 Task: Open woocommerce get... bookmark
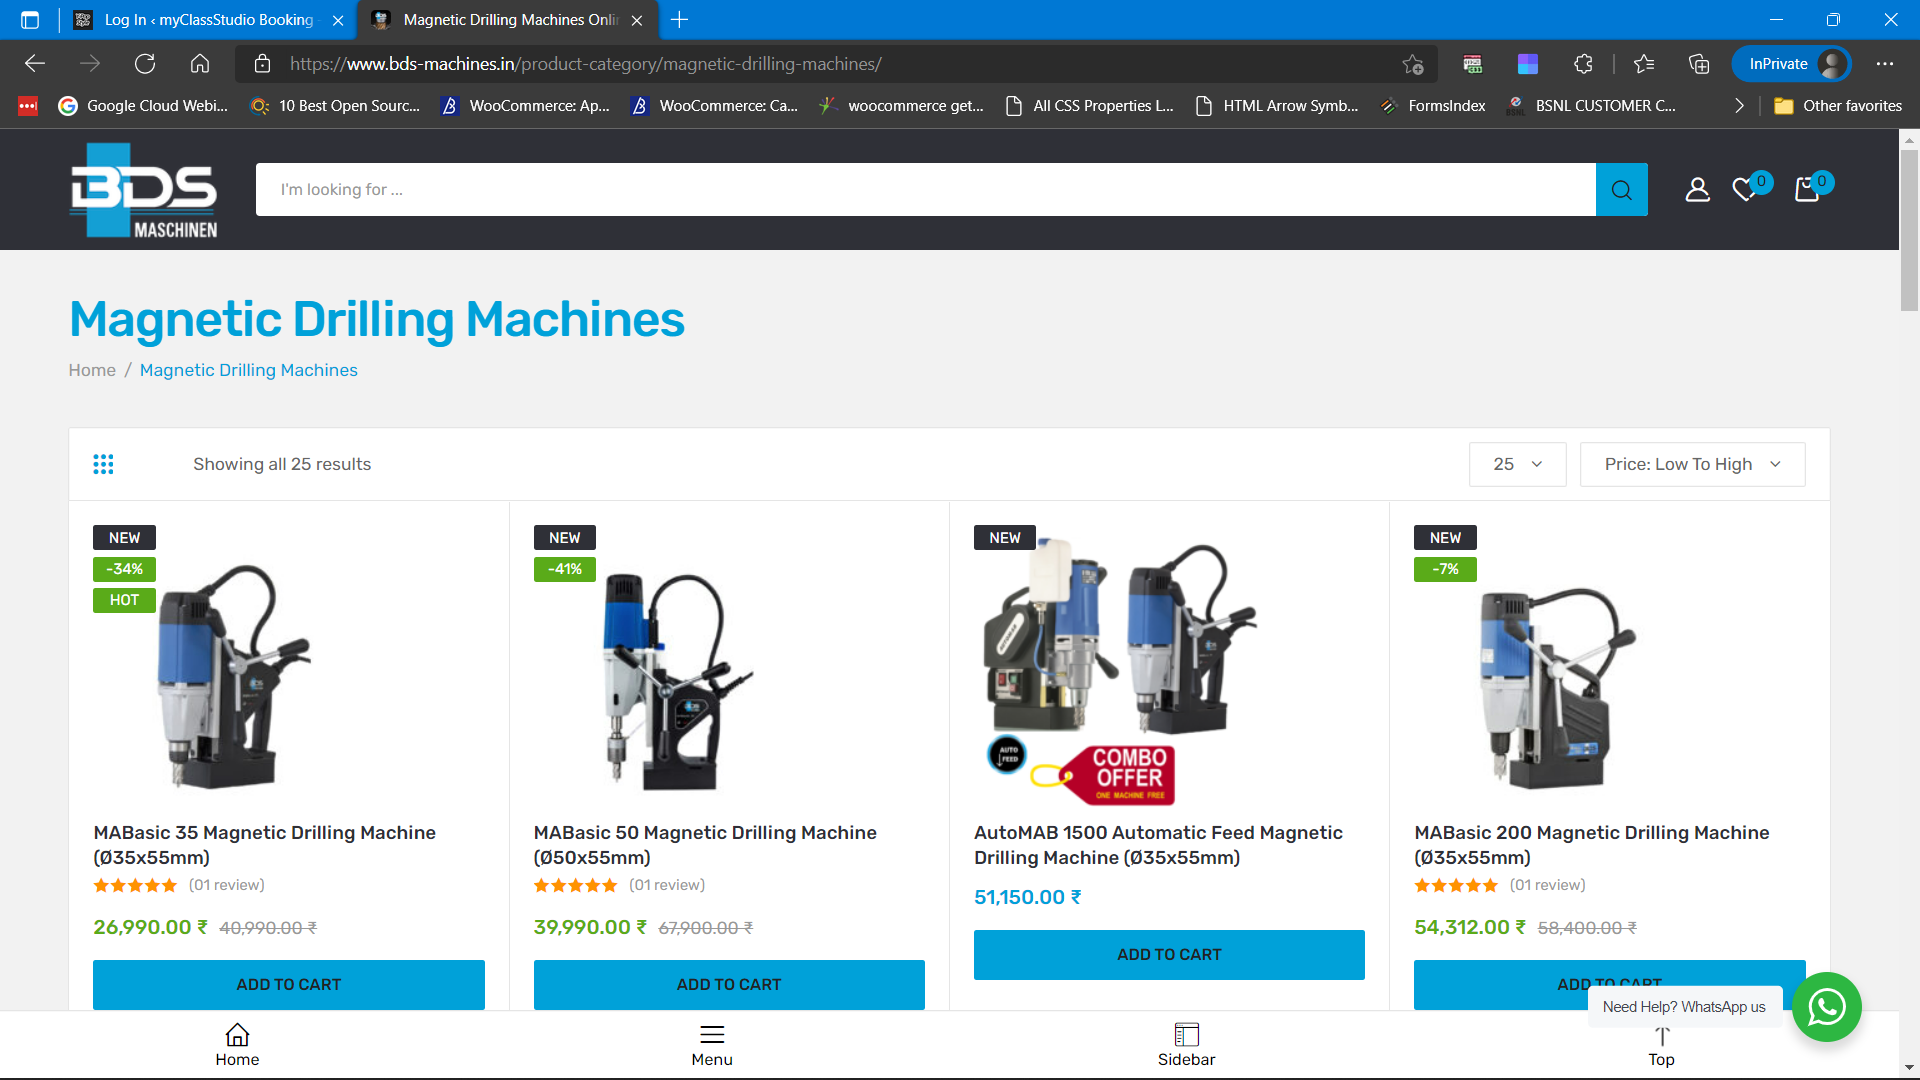(902, 106)
